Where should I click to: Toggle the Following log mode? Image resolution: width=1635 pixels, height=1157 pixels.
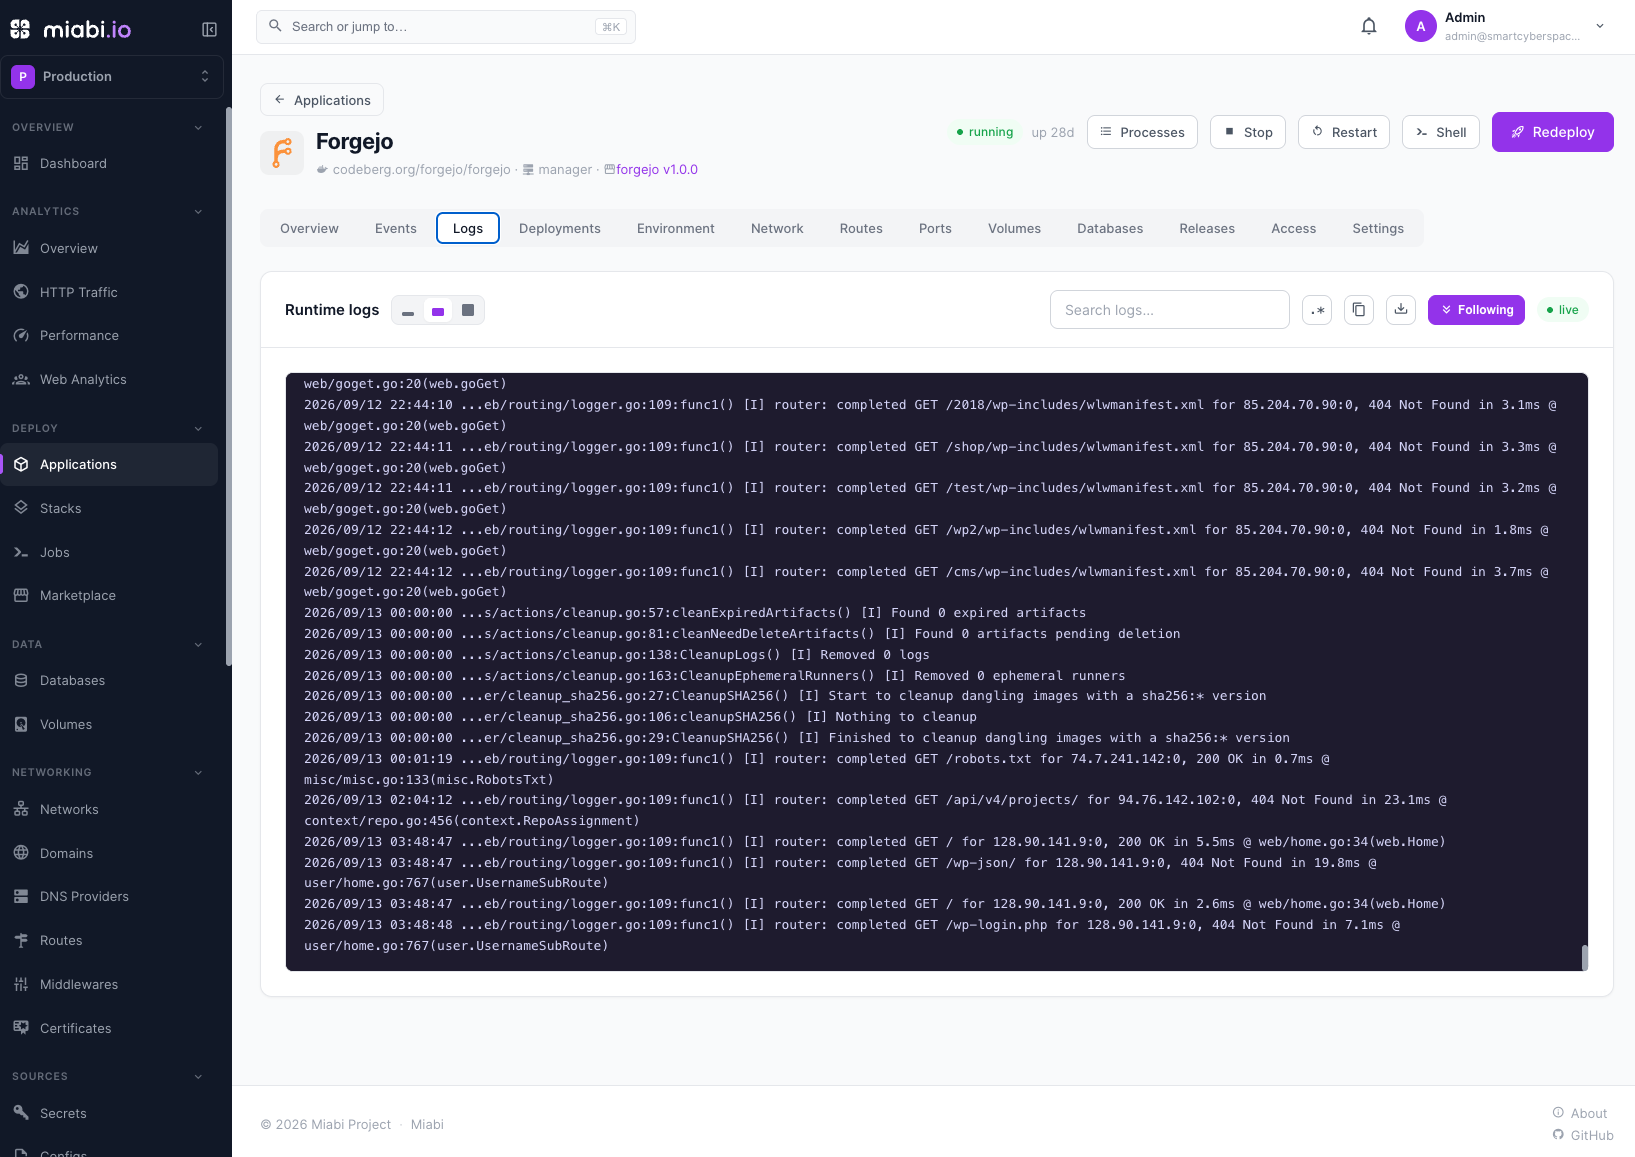1476,310
